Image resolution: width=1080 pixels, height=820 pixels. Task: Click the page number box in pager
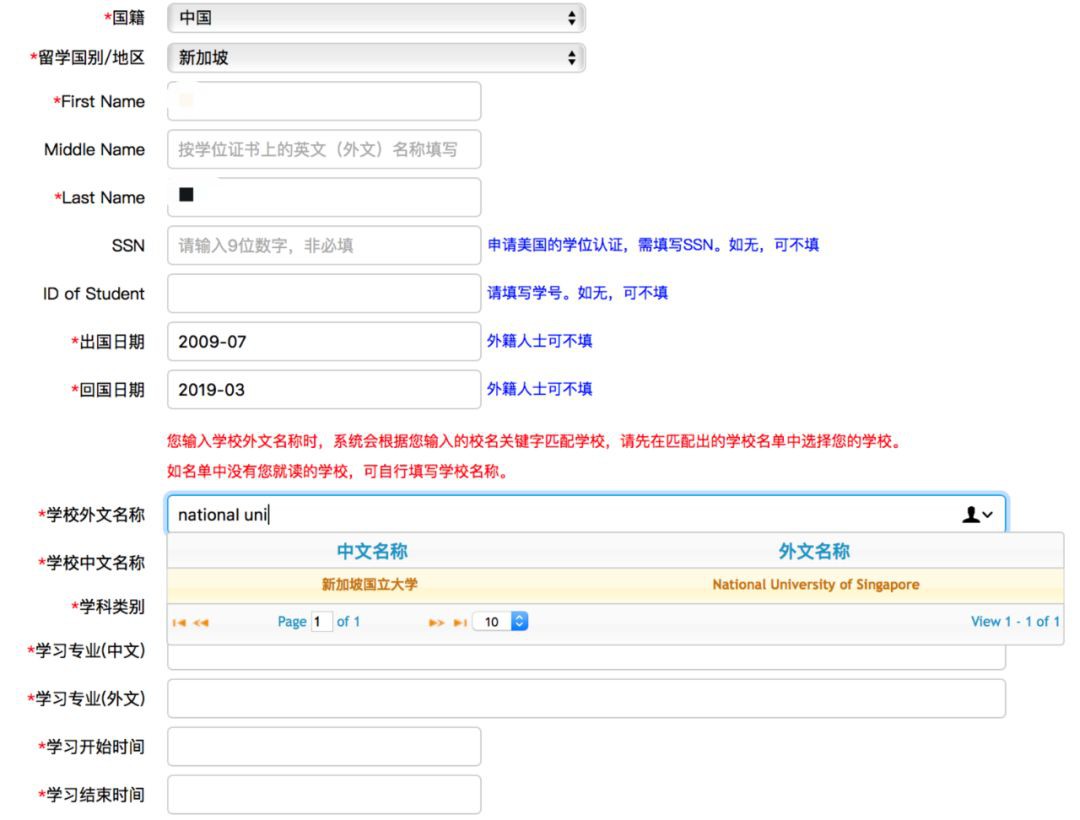pos(321,622)
